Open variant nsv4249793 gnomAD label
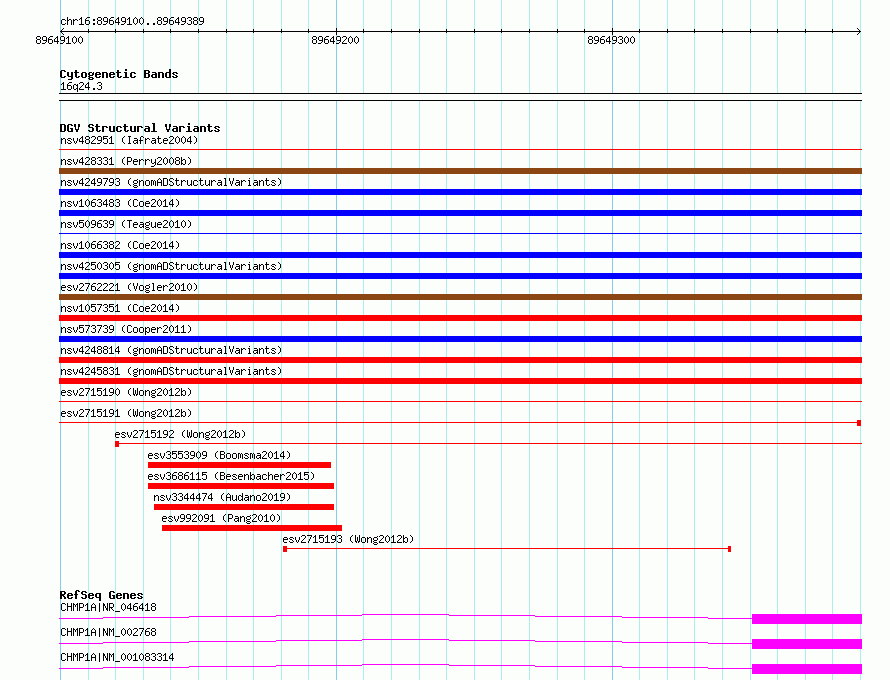 (x=171, y=182)
